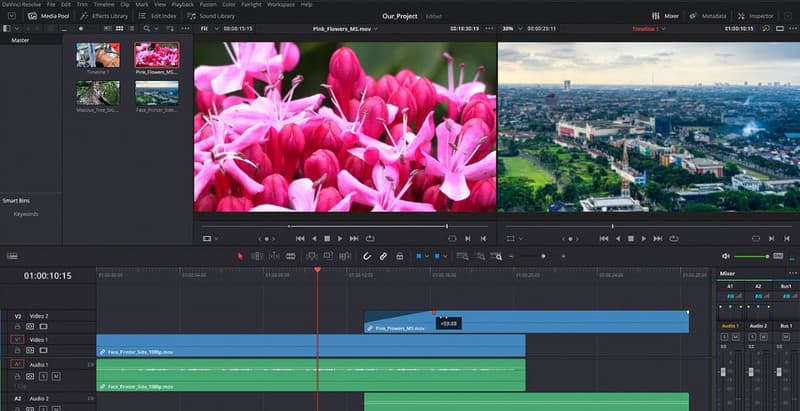Play the timeline viewer
Viewport: 800px width, 411px height.
[643, 238]
